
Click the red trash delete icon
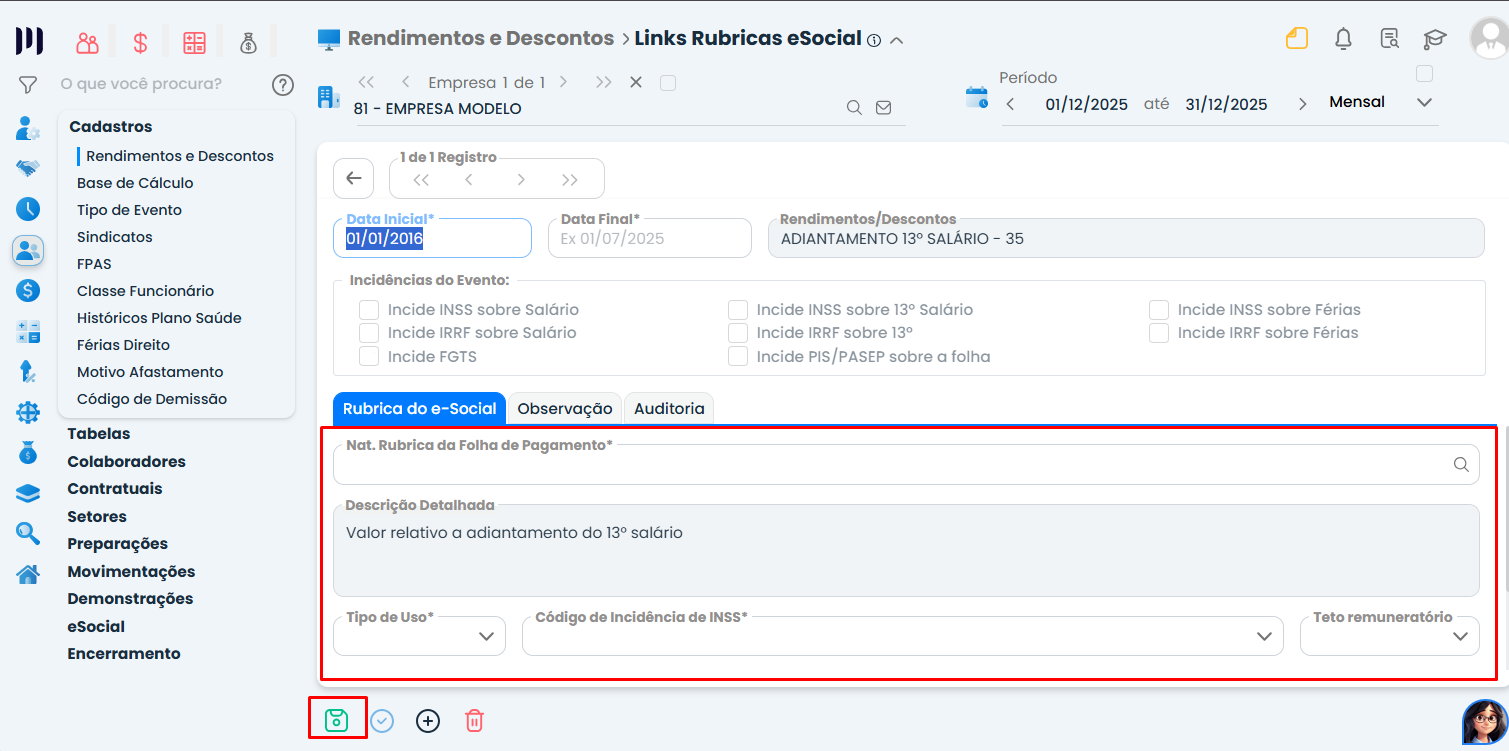475,720
